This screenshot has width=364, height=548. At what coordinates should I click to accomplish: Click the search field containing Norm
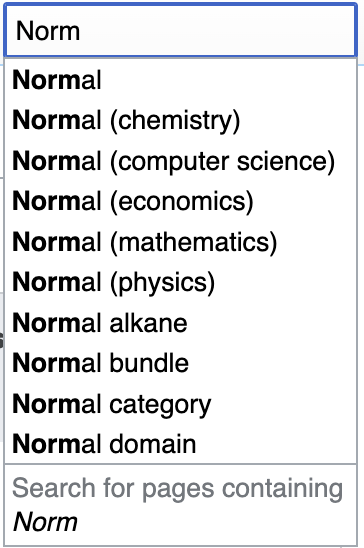tap(181, 30)
